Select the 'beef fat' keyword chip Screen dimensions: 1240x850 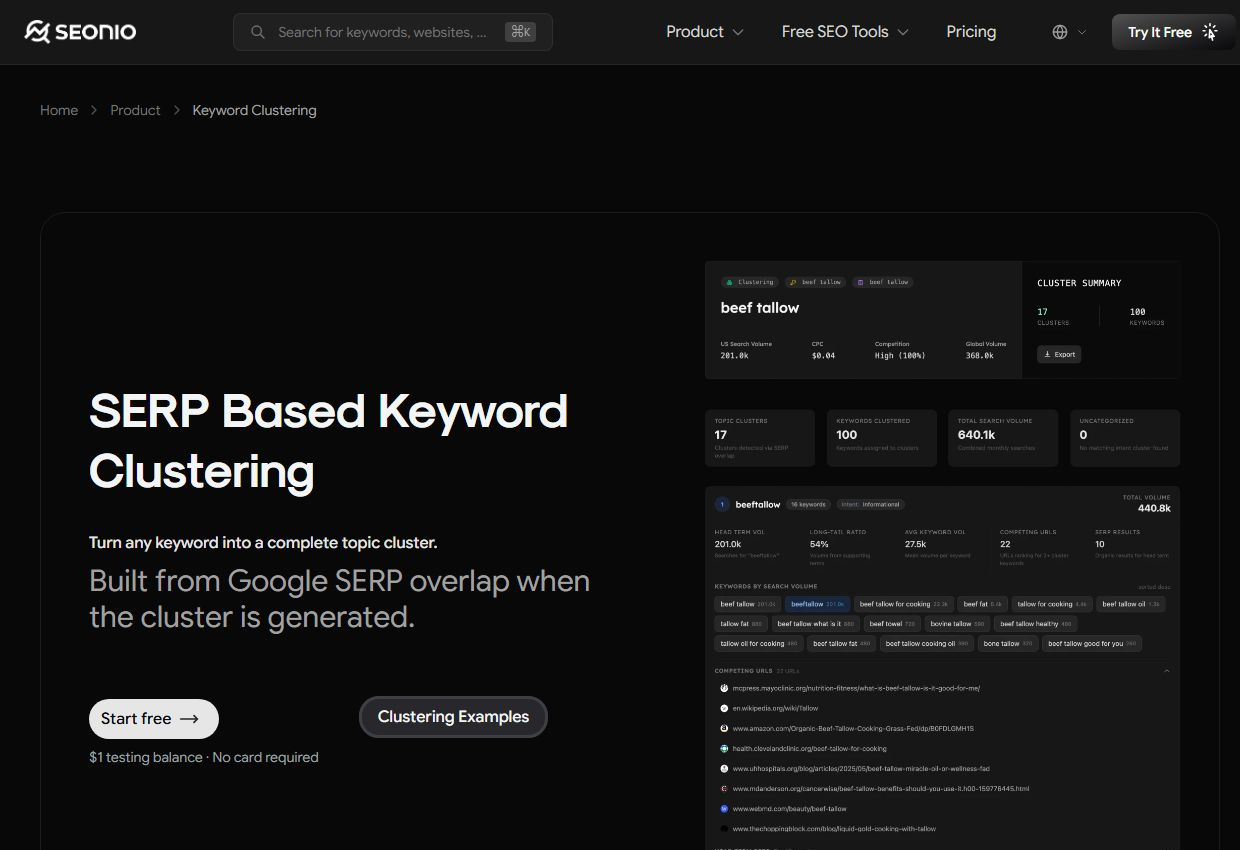click(982, 604)
